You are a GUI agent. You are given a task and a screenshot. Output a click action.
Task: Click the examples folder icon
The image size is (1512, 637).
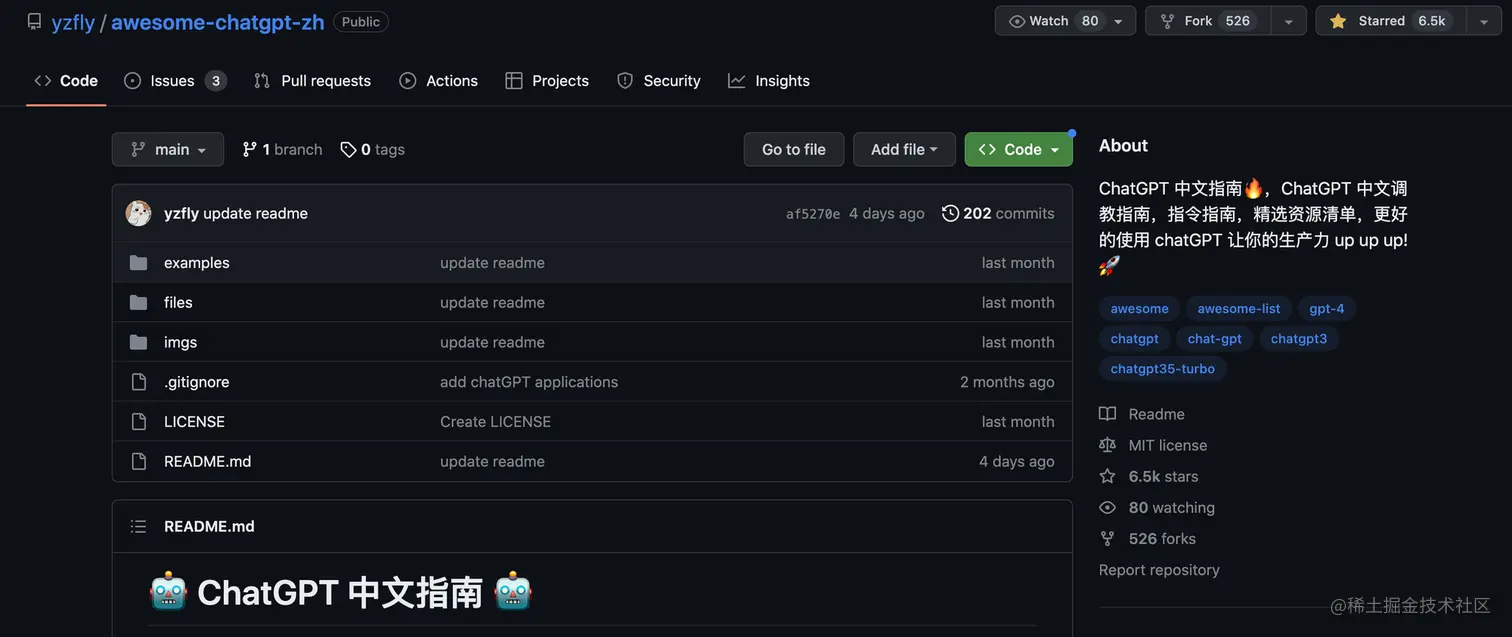coord(139,263)
